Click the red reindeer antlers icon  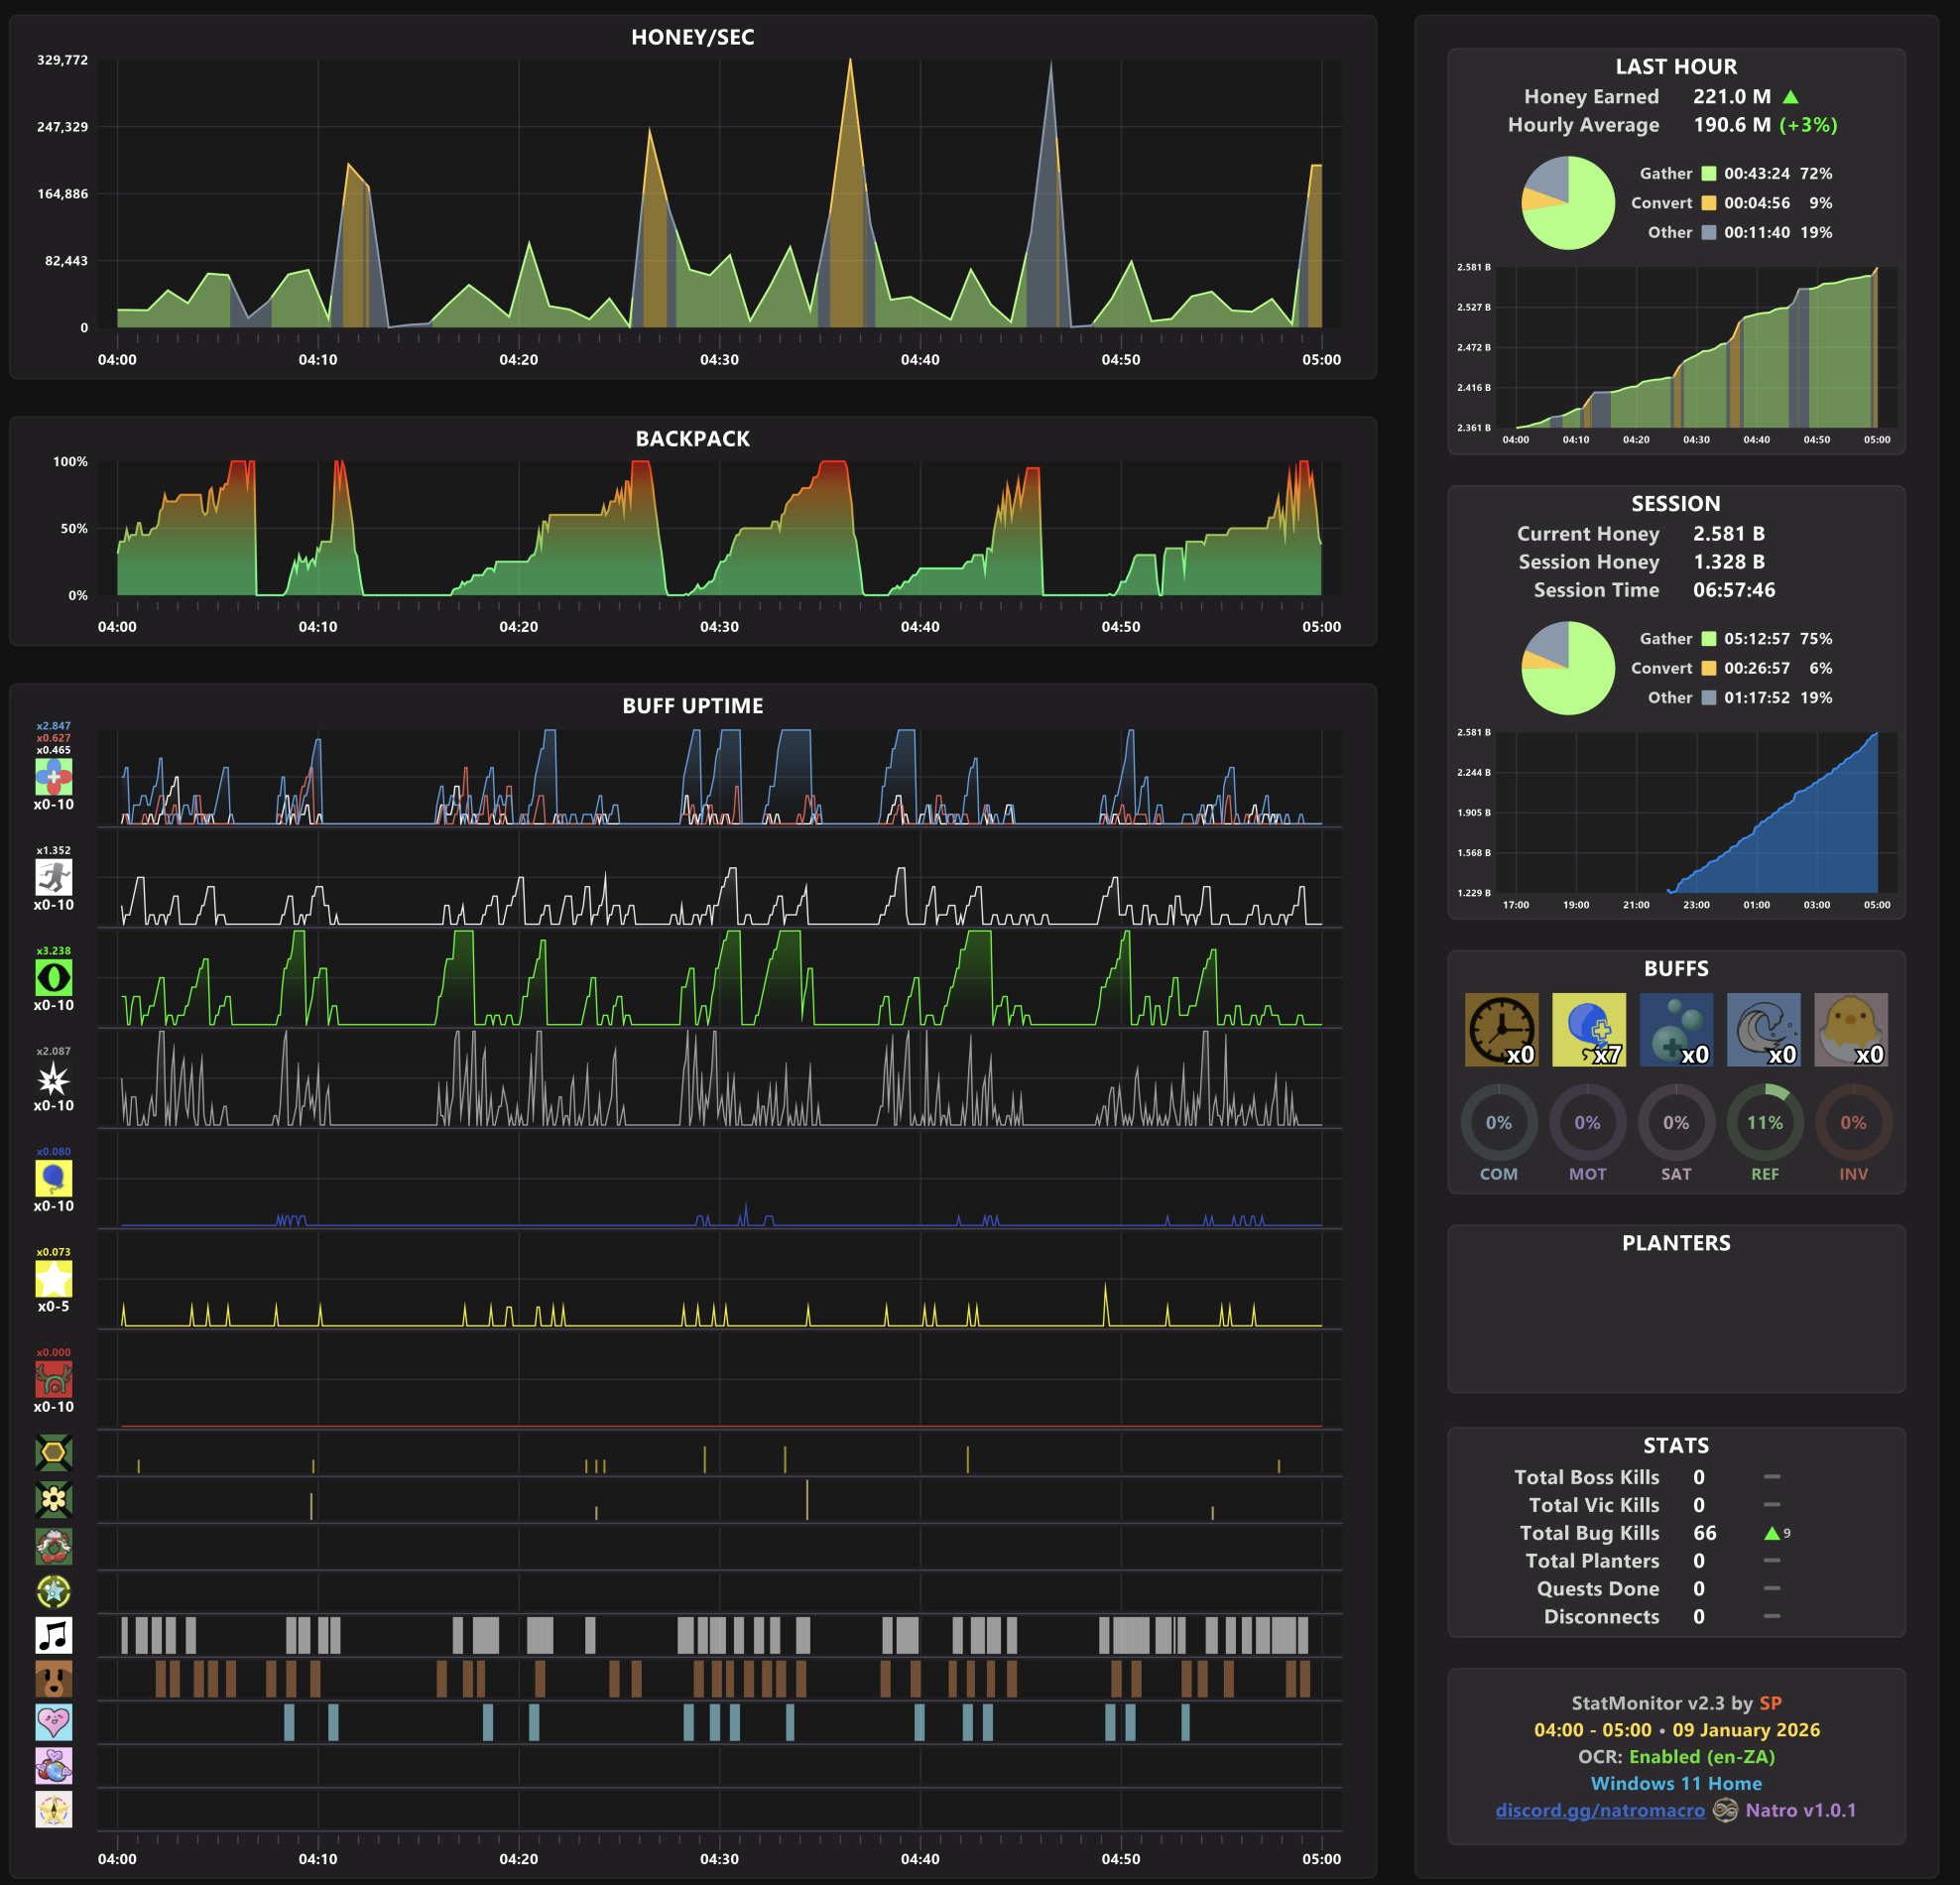[x=54, y=1379]
